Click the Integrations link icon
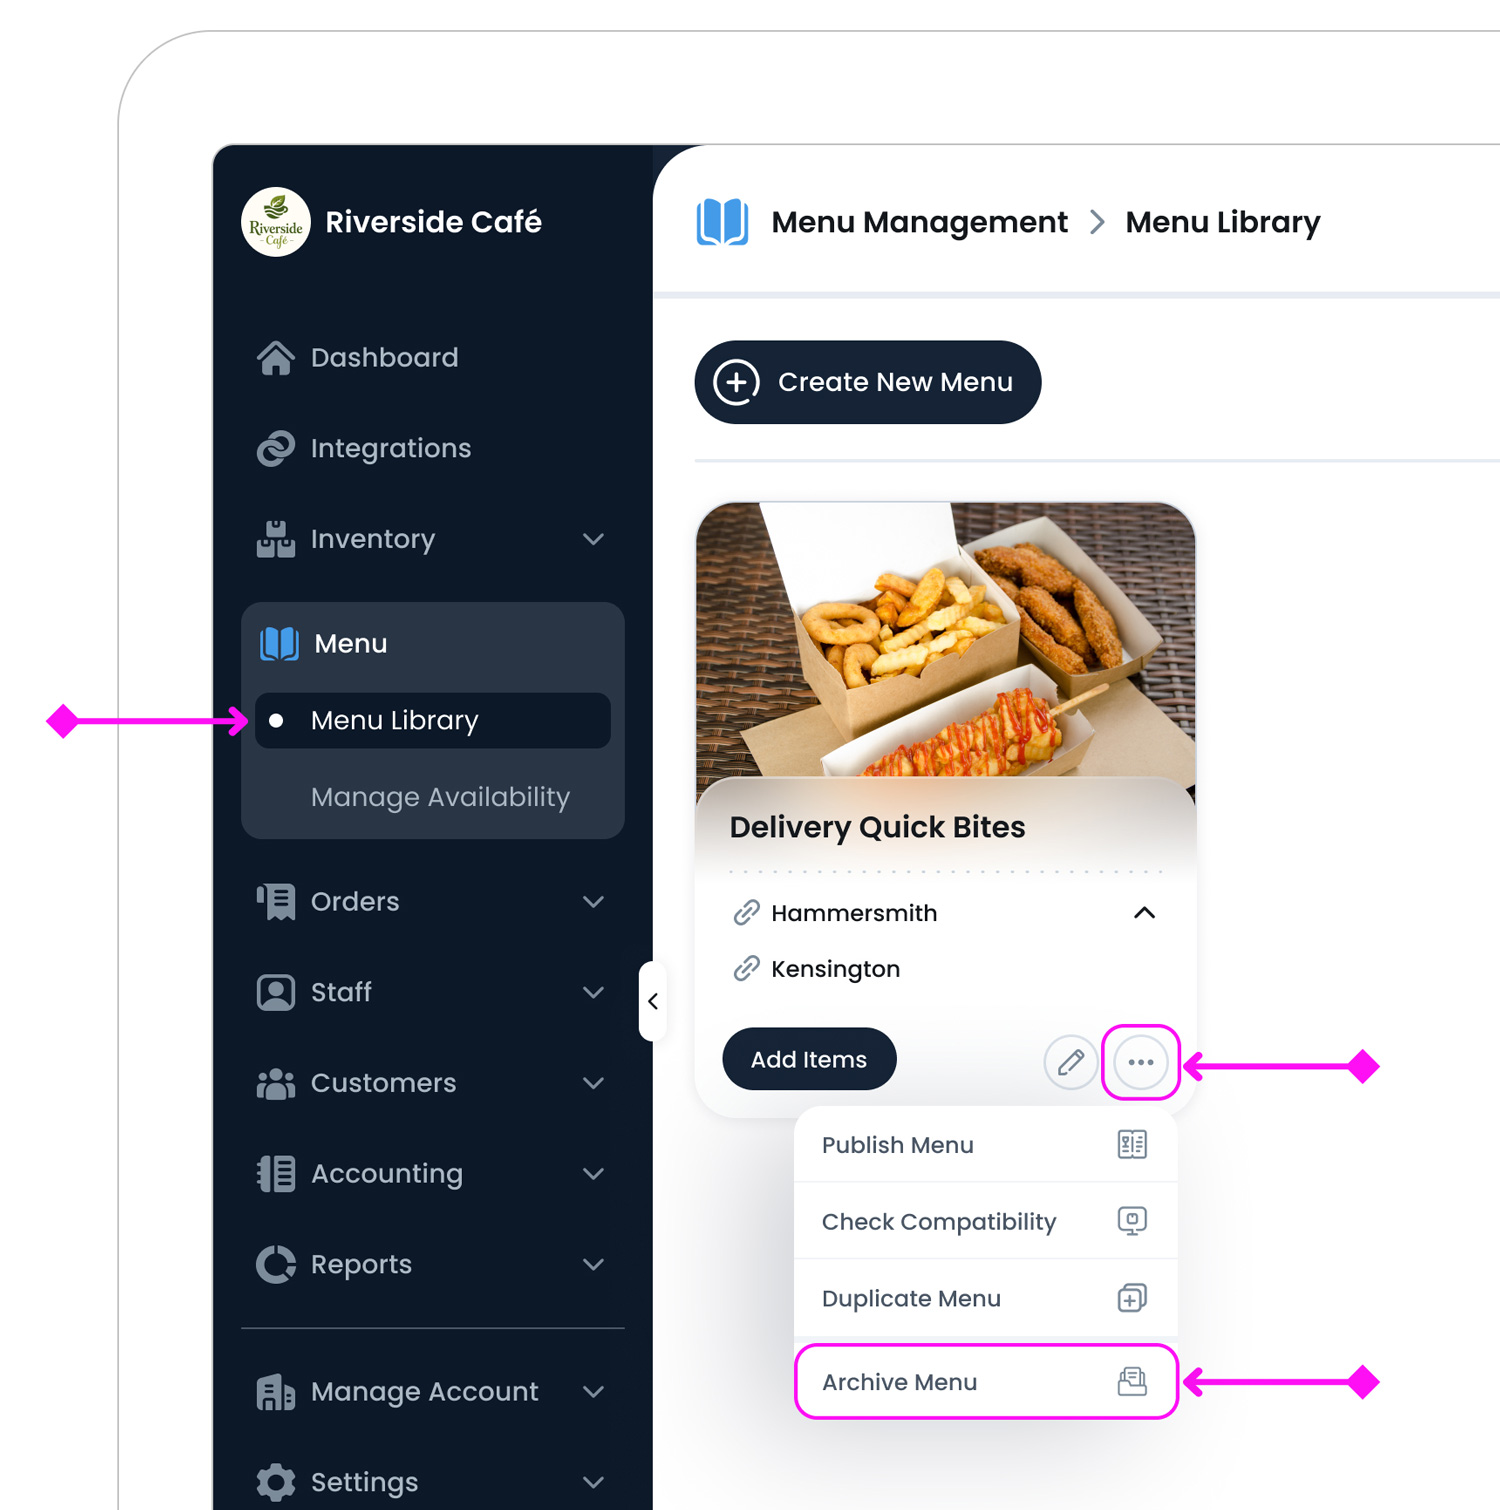This screenshot has height=1510, width=1500. (276, 448)
